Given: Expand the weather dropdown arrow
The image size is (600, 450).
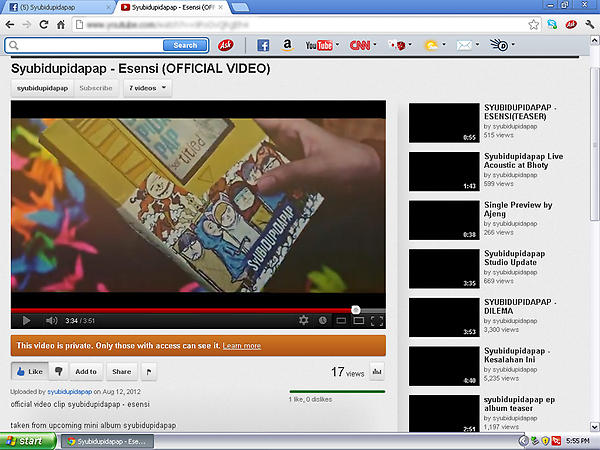Looking at the screenshot, I should [443, 44].
